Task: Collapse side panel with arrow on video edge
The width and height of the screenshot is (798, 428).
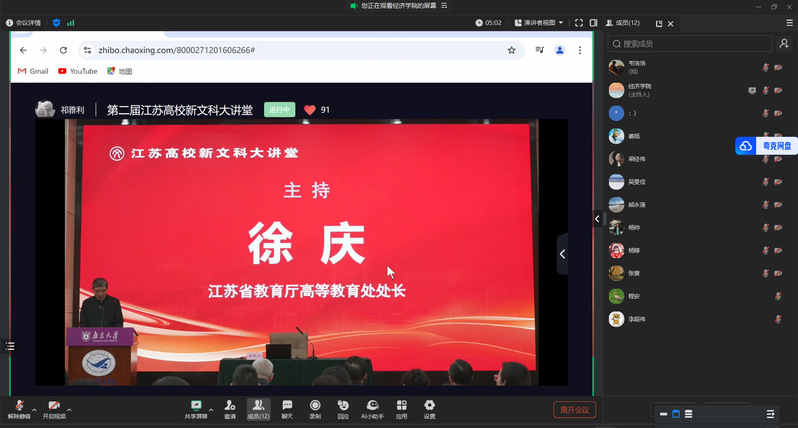Action: 598,218
